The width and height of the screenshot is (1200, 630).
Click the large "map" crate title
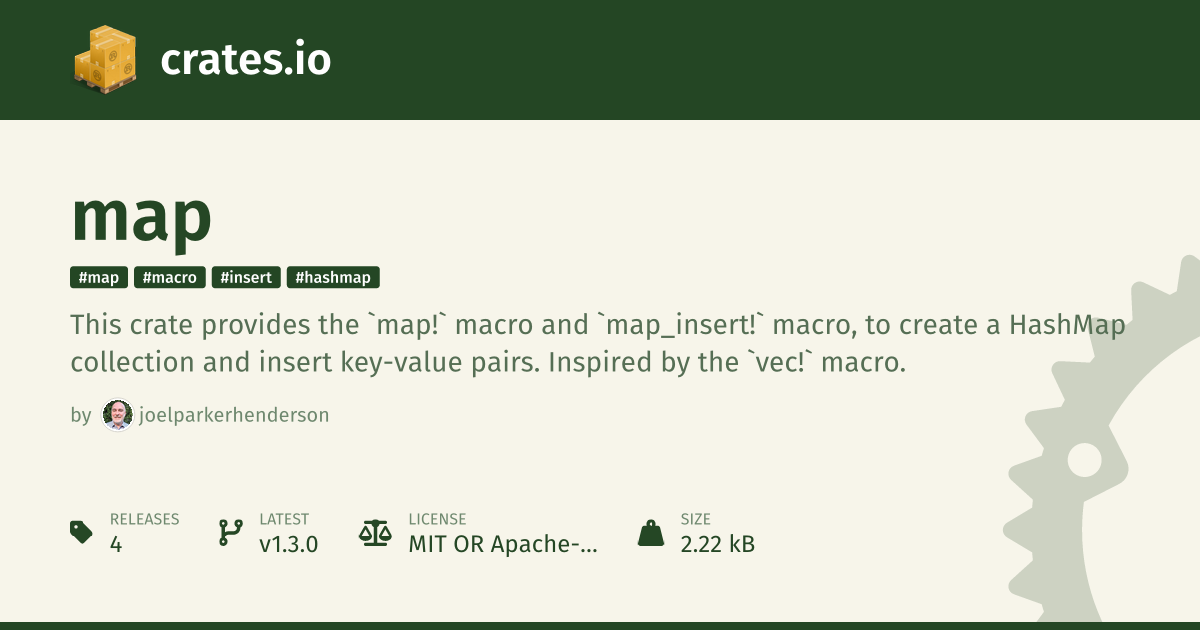click(x=141, y=217)
